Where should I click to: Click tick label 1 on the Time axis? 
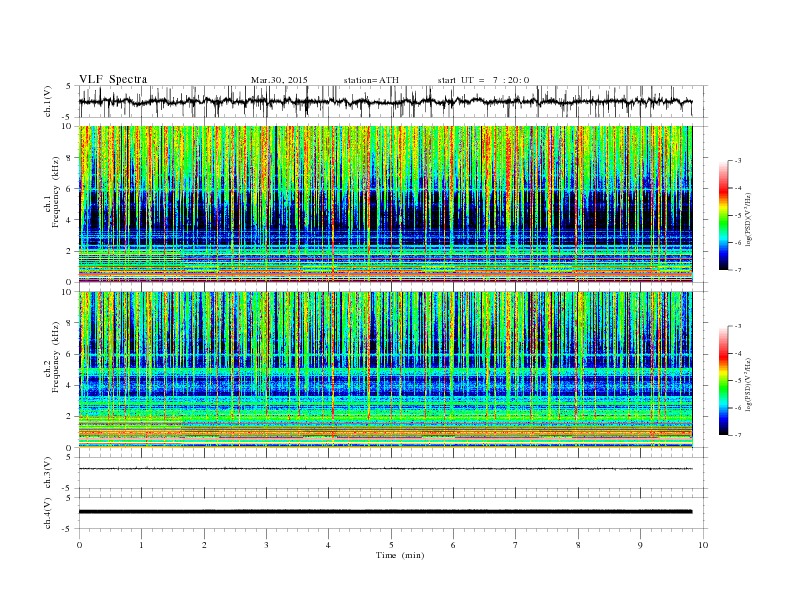(x=141, y=545)
